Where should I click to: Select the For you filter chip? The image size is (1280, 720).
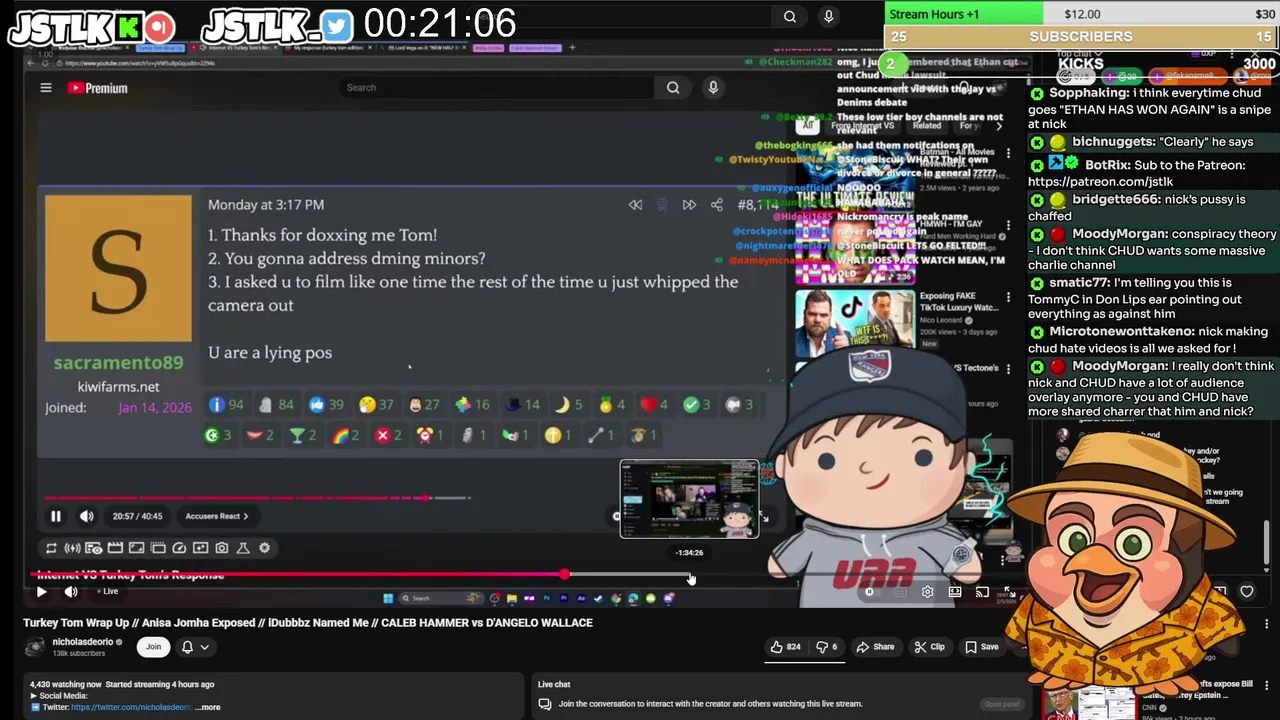[x=970, y=126]
